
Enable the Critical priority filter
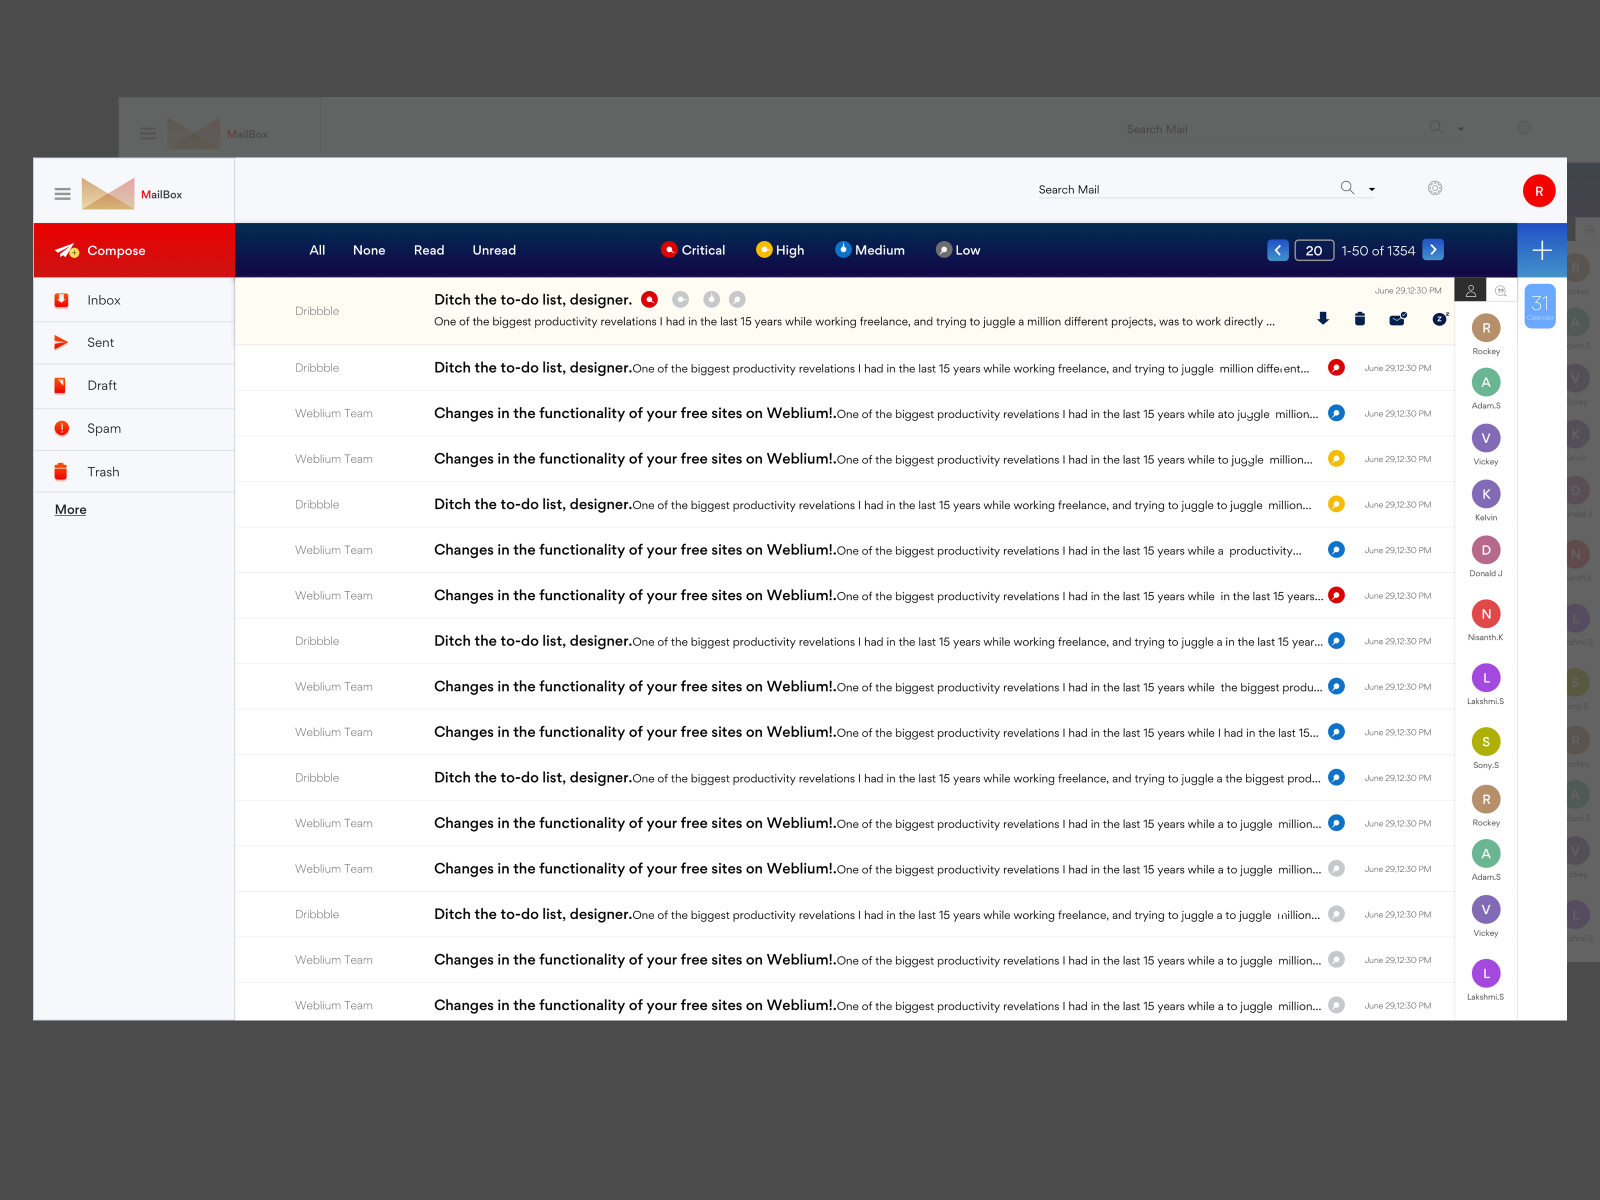coord(693,250)
